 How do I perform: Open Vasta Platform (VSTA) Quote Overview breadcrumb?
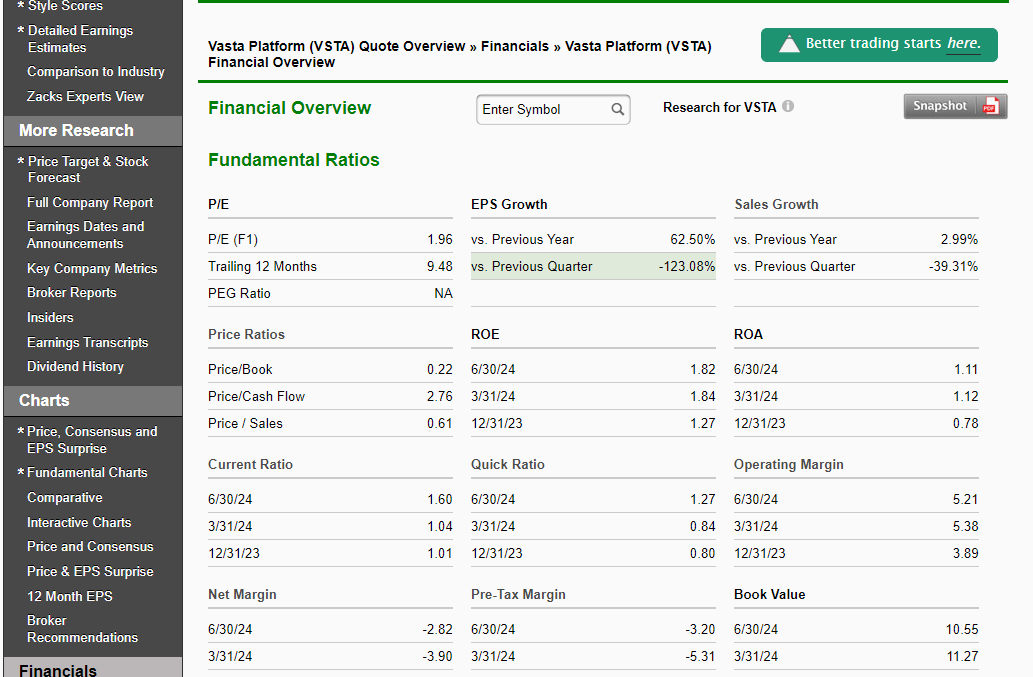pyautogui.click(x=337, y=46)
